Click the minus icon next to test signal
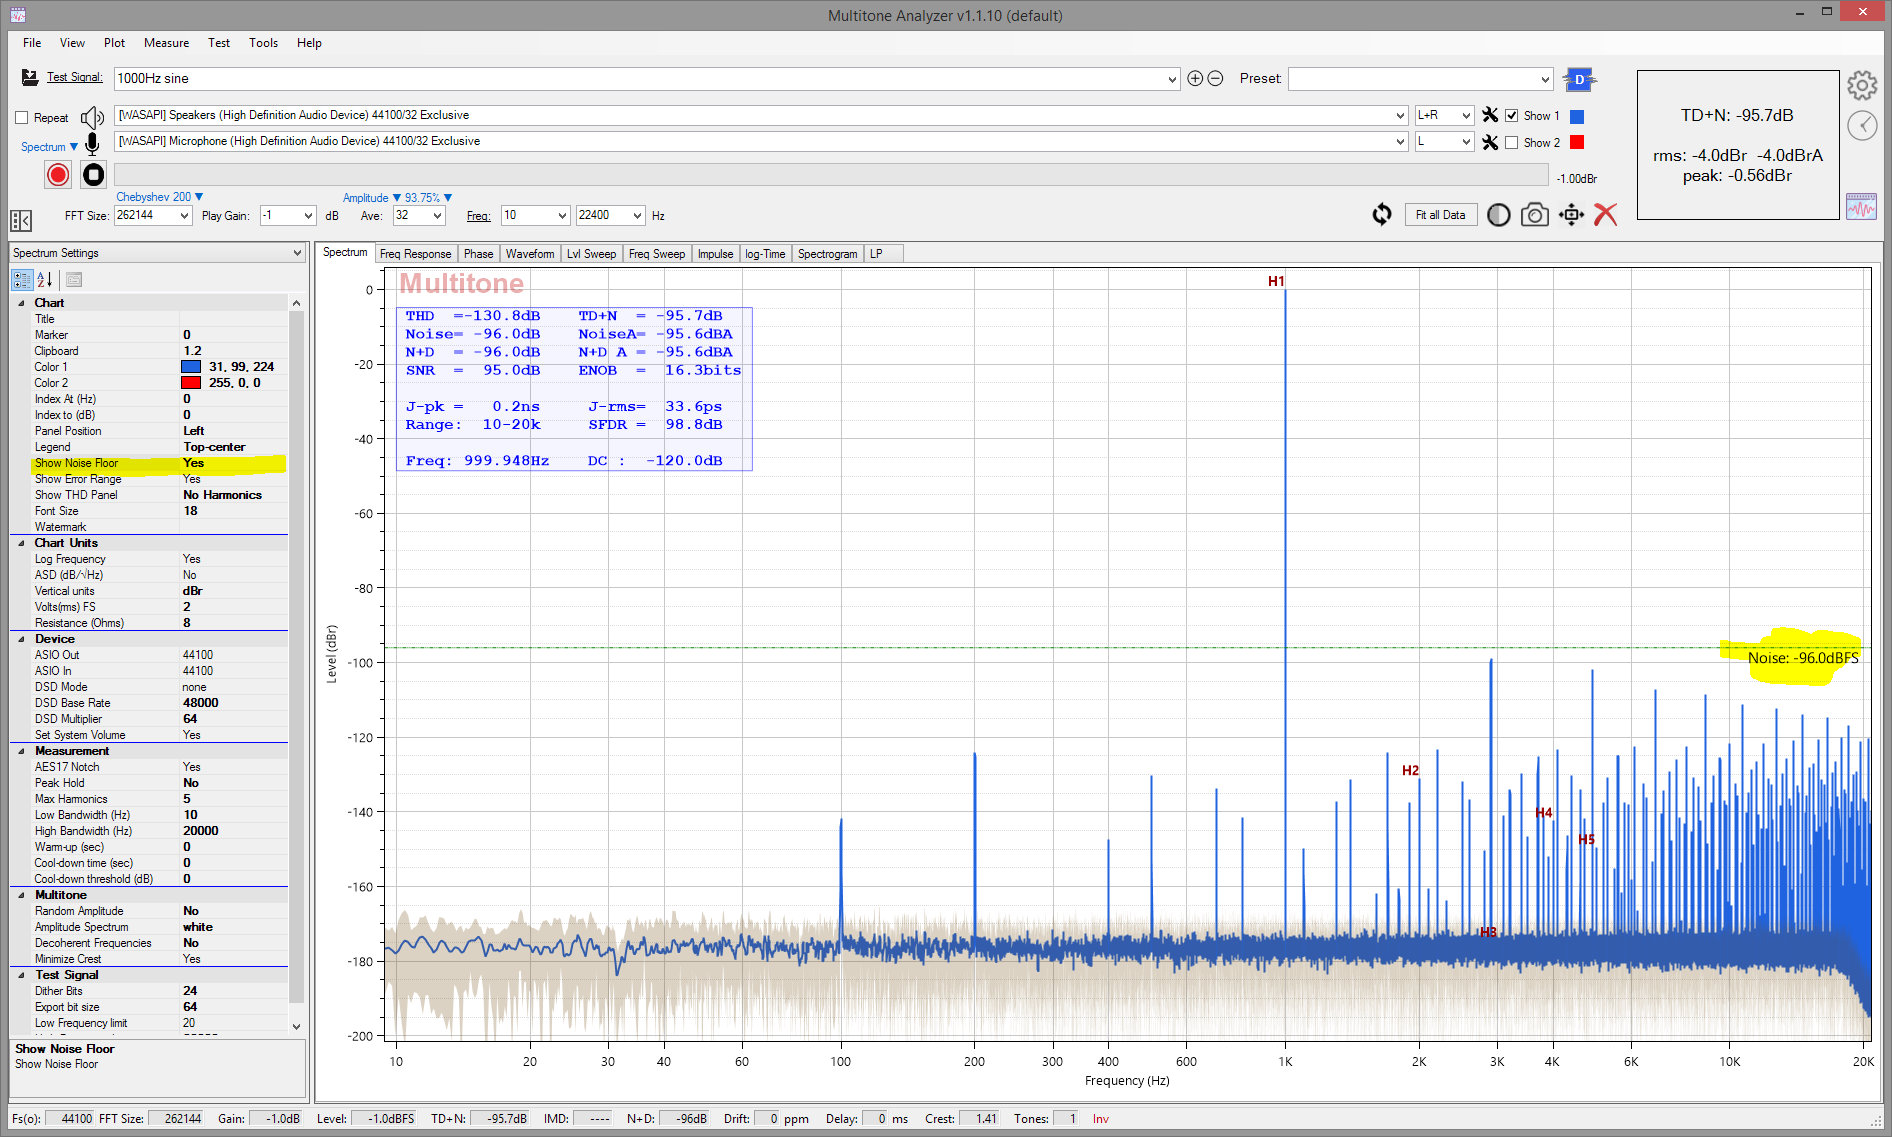The height and width of the screenshot is (1137, 1892). click(x=1215, y=78)
